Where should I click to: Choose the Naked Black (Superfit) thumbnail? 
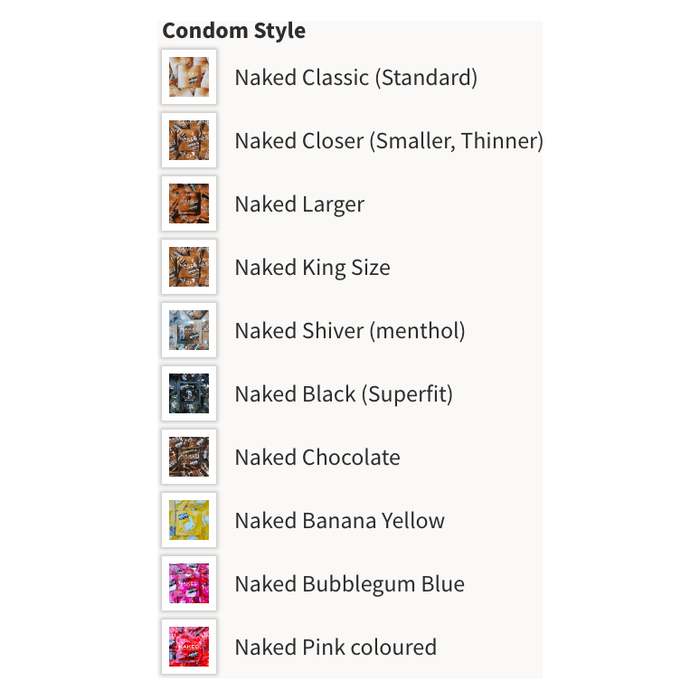(x=189, y=394)
